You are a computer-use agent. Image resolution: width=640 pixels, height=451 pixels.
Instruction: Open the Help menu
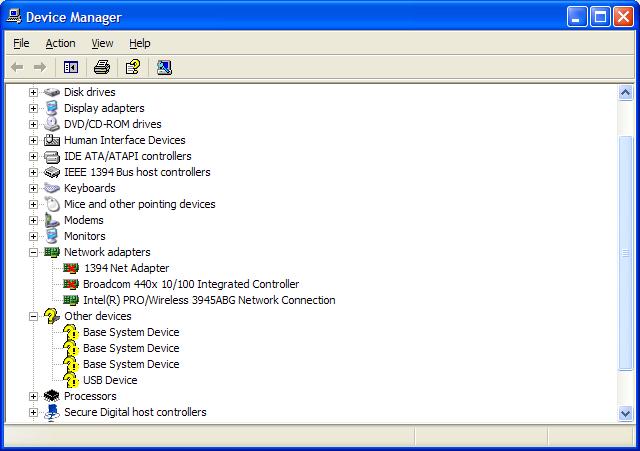tap(140, 43)
